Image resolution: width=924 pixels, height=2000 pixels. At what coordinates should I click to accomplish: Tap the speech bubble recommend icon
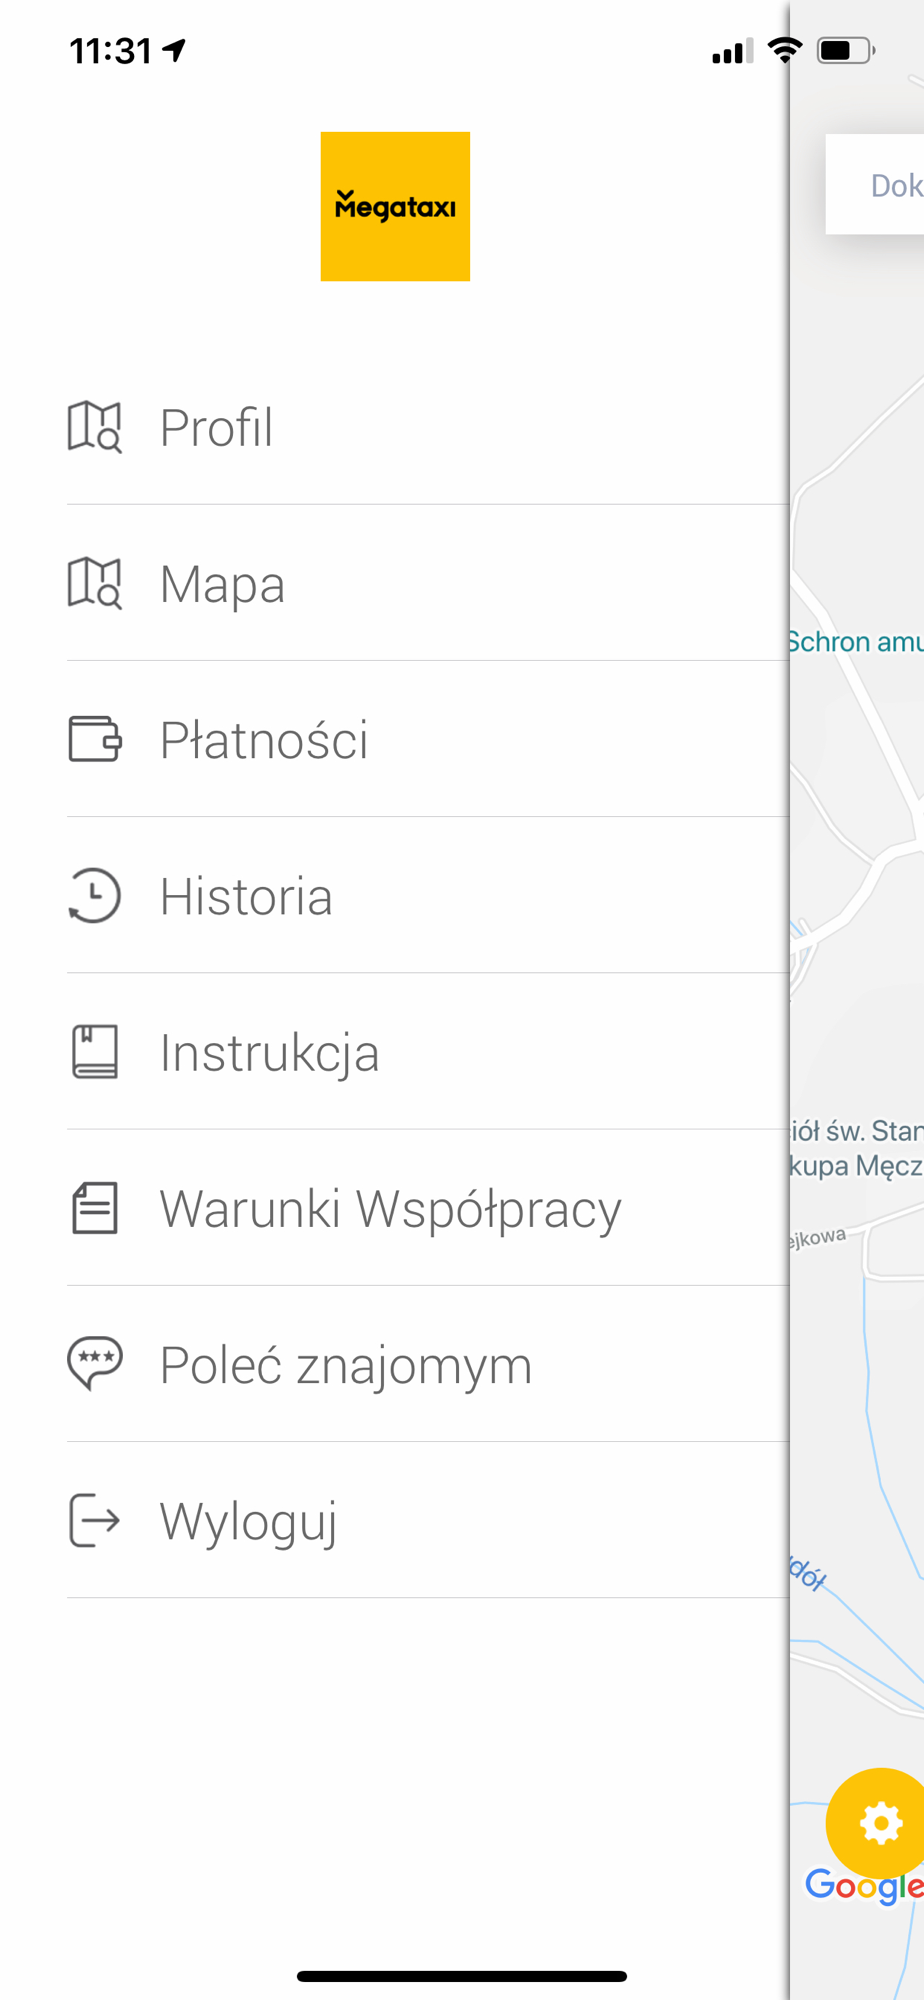click(95, 1364)
